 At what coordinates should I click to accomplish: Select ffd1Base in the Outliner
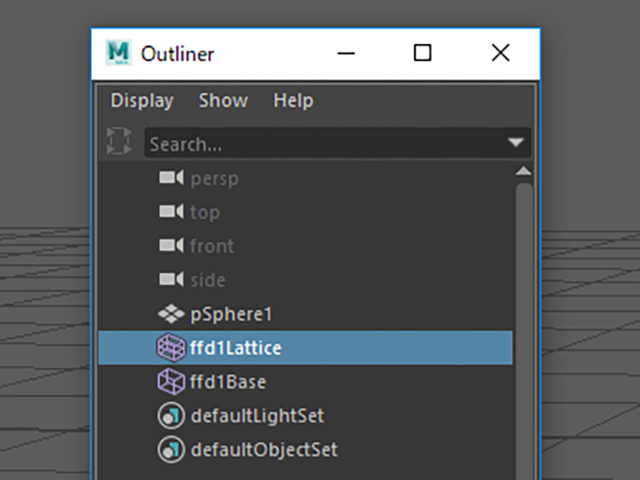tap(228, 382)
